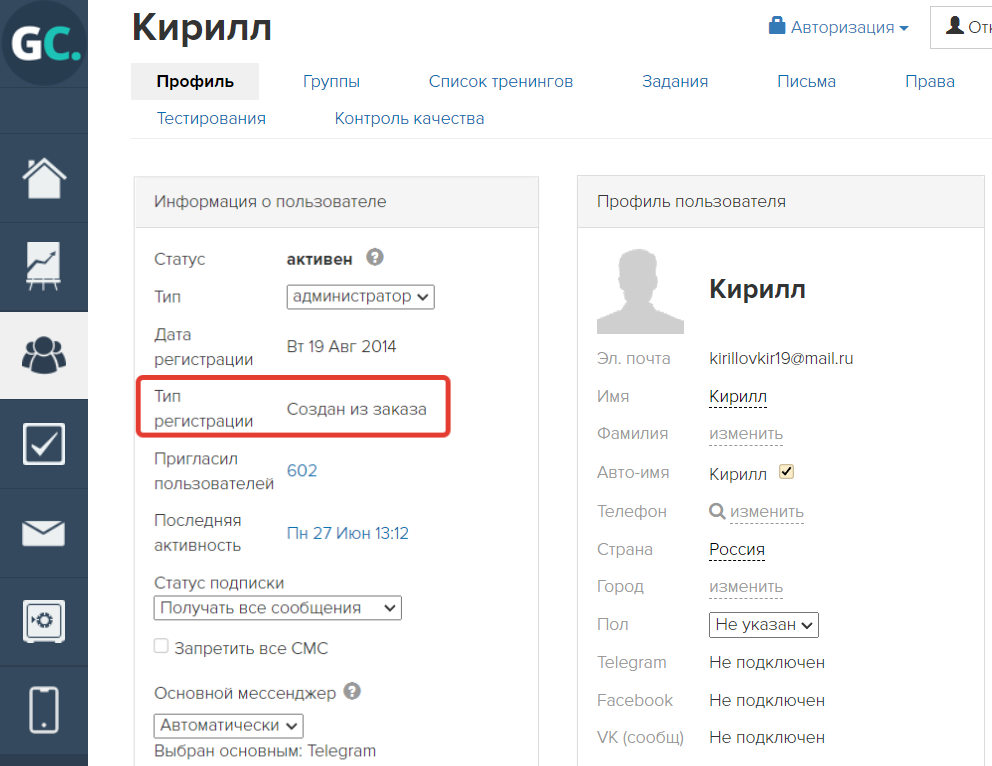Open the checkmark tasks icon in sidebar
992x766 pixels.
click(44, 444)
